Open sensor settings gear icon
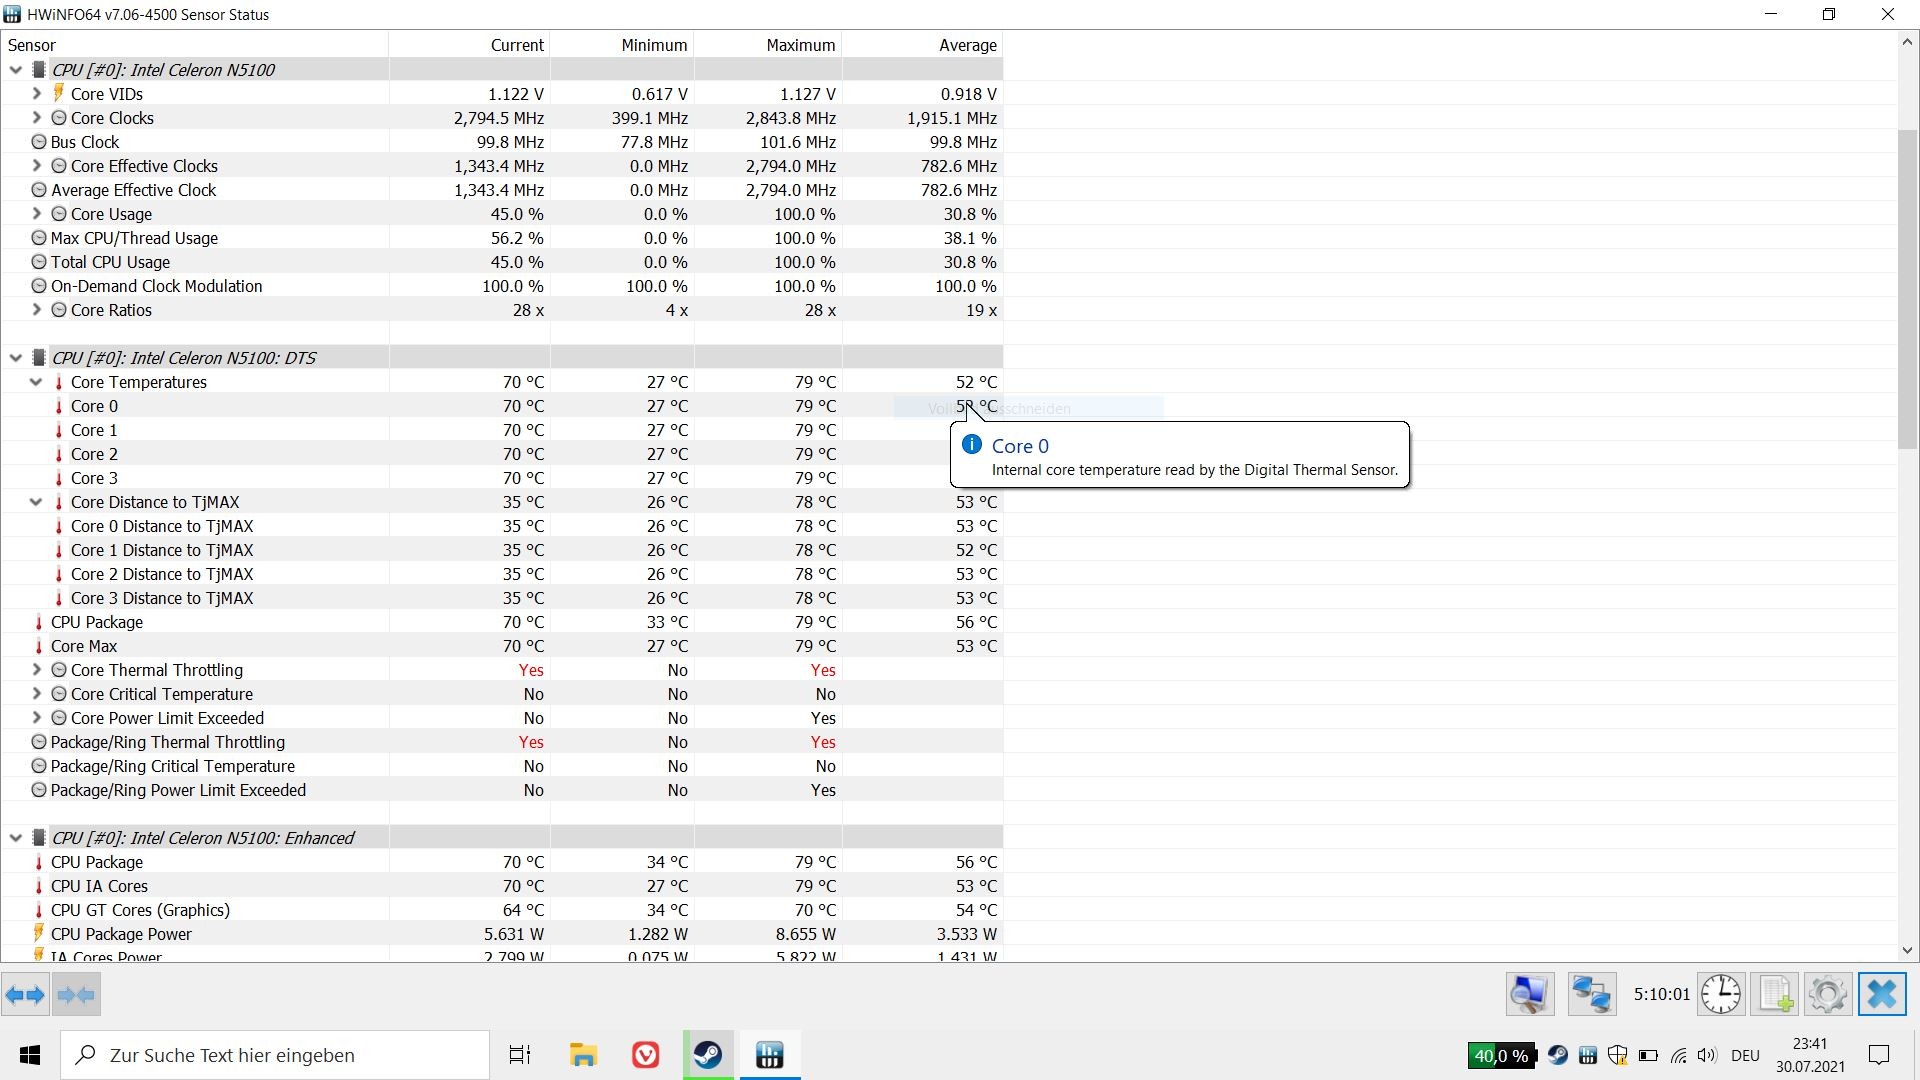 point(1828,995)
